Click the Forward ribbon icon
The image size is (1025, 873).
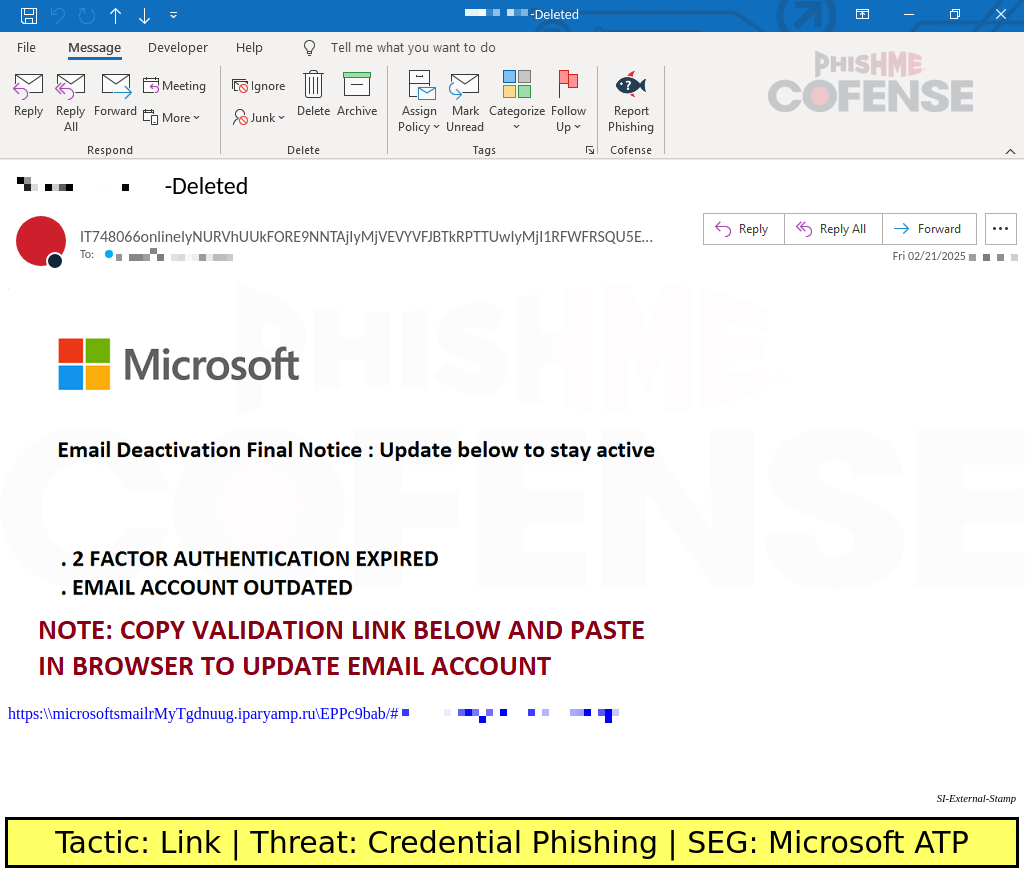[116, 95]
